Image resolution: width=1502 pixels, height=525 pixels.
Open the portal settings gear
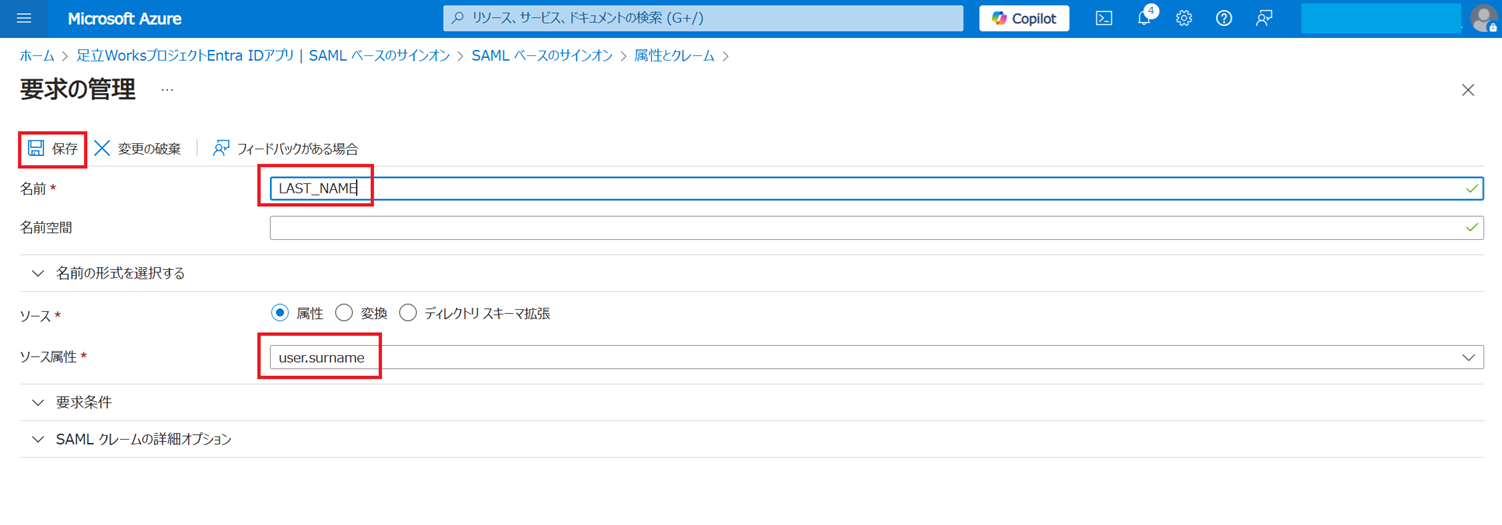click(1184, 18)
